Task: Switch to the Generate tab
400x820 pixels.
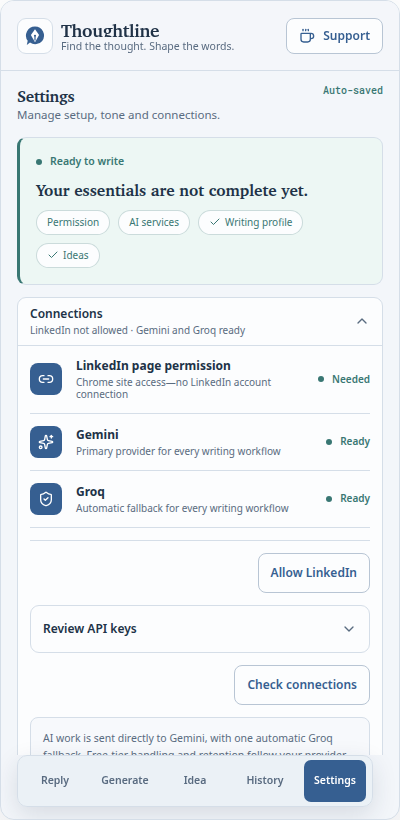Action: coord(124,781)
